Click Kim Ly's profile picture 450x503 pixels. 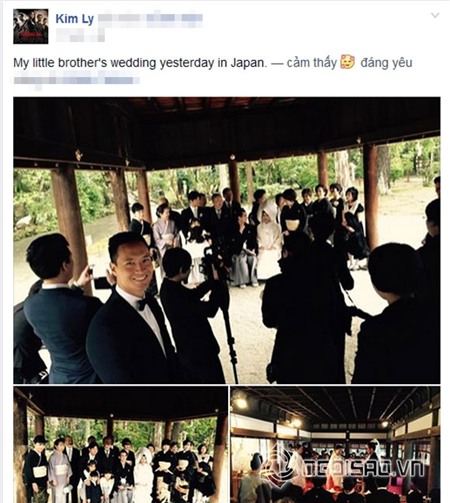[x=31, y=26]
